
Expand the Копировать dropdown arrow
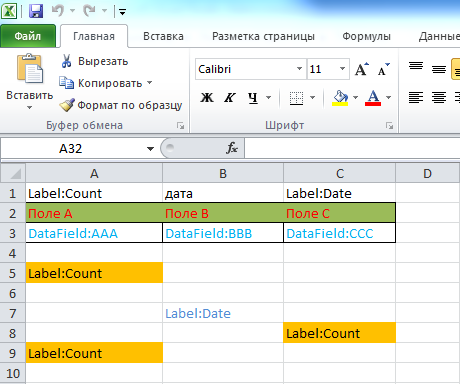point(149,83)
